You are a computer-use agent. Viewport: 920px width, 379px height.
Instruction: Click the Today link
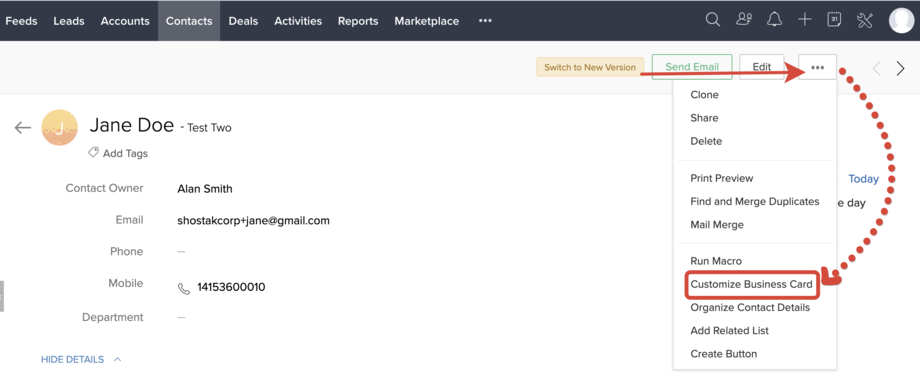pos(864,179)
